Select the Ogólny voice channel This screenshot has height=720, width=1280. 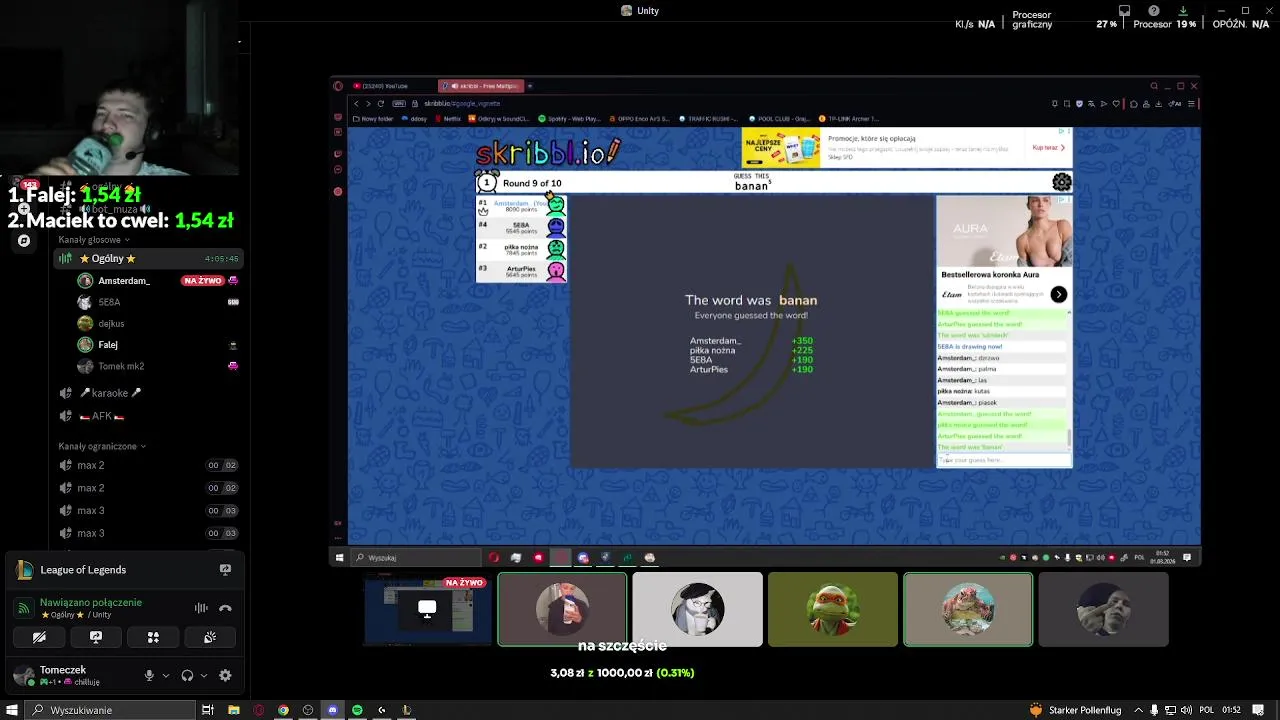click(x=147, y=258)
